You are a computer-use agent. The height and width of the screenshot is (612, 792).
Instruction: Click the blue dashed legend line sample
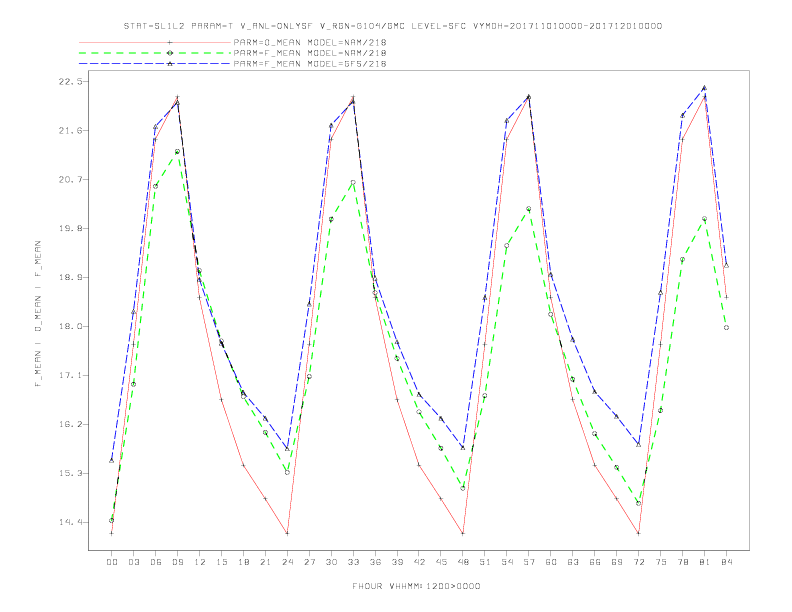155,64
